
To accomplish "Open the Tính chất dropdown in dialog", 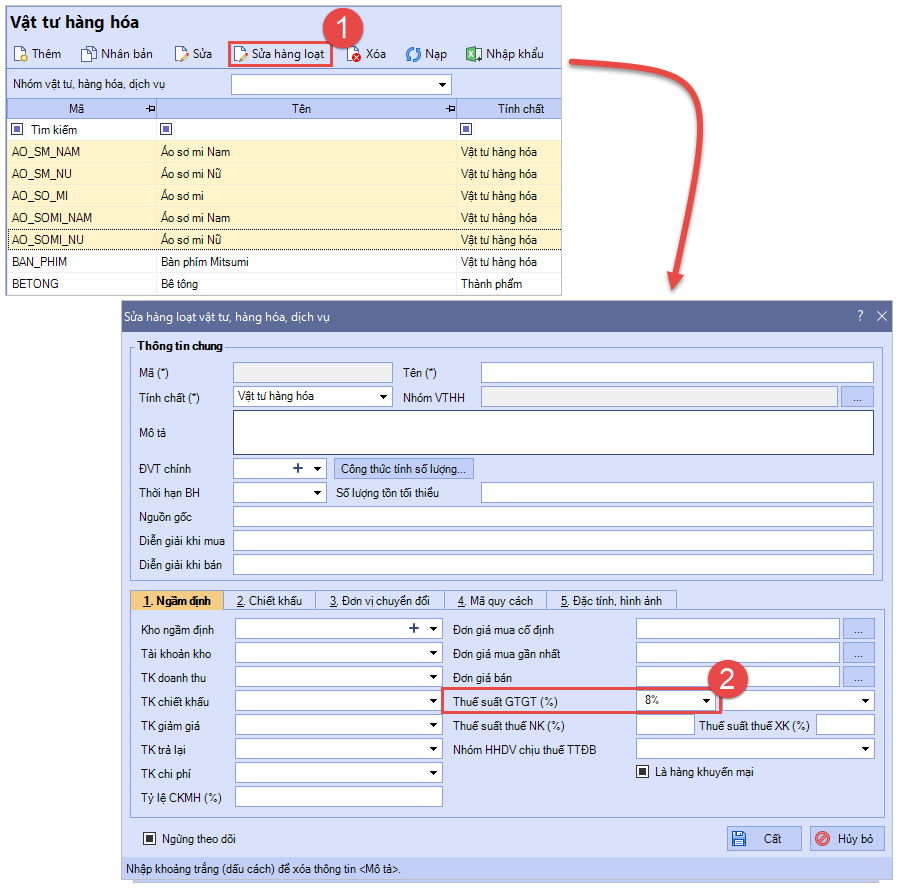I will [384, 397].
